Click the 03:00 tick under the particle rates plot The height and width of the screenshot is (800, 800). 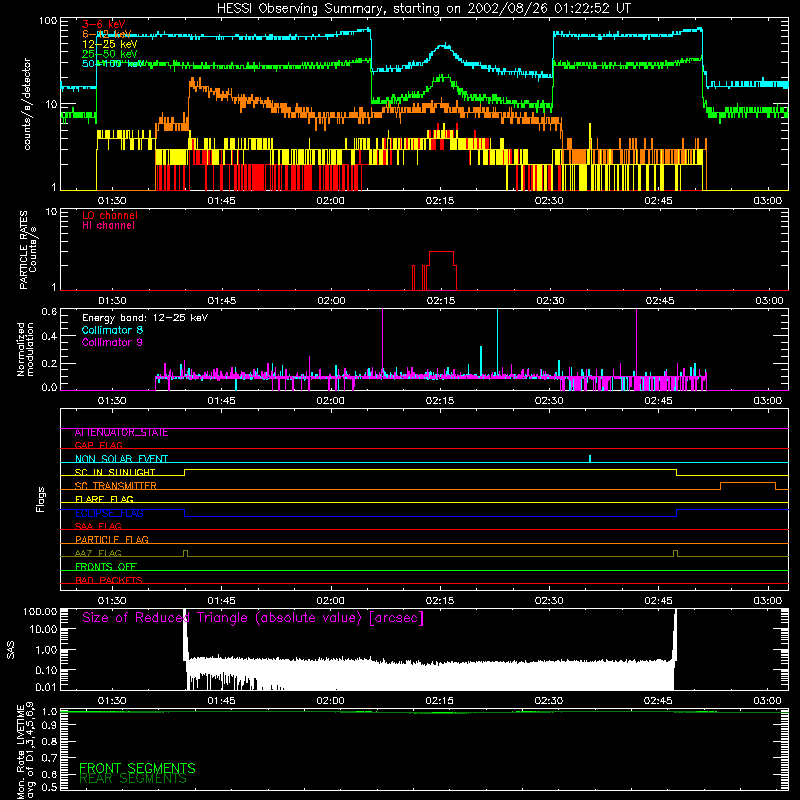point(769,301)
